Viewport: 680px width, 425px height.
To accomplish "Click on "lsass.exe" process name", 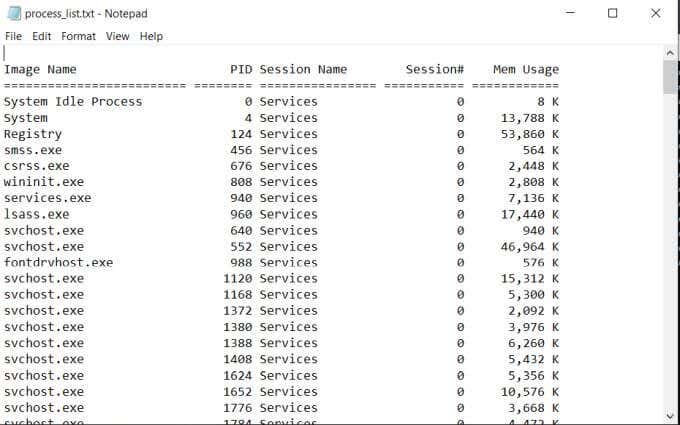I will tap(37, 214).
